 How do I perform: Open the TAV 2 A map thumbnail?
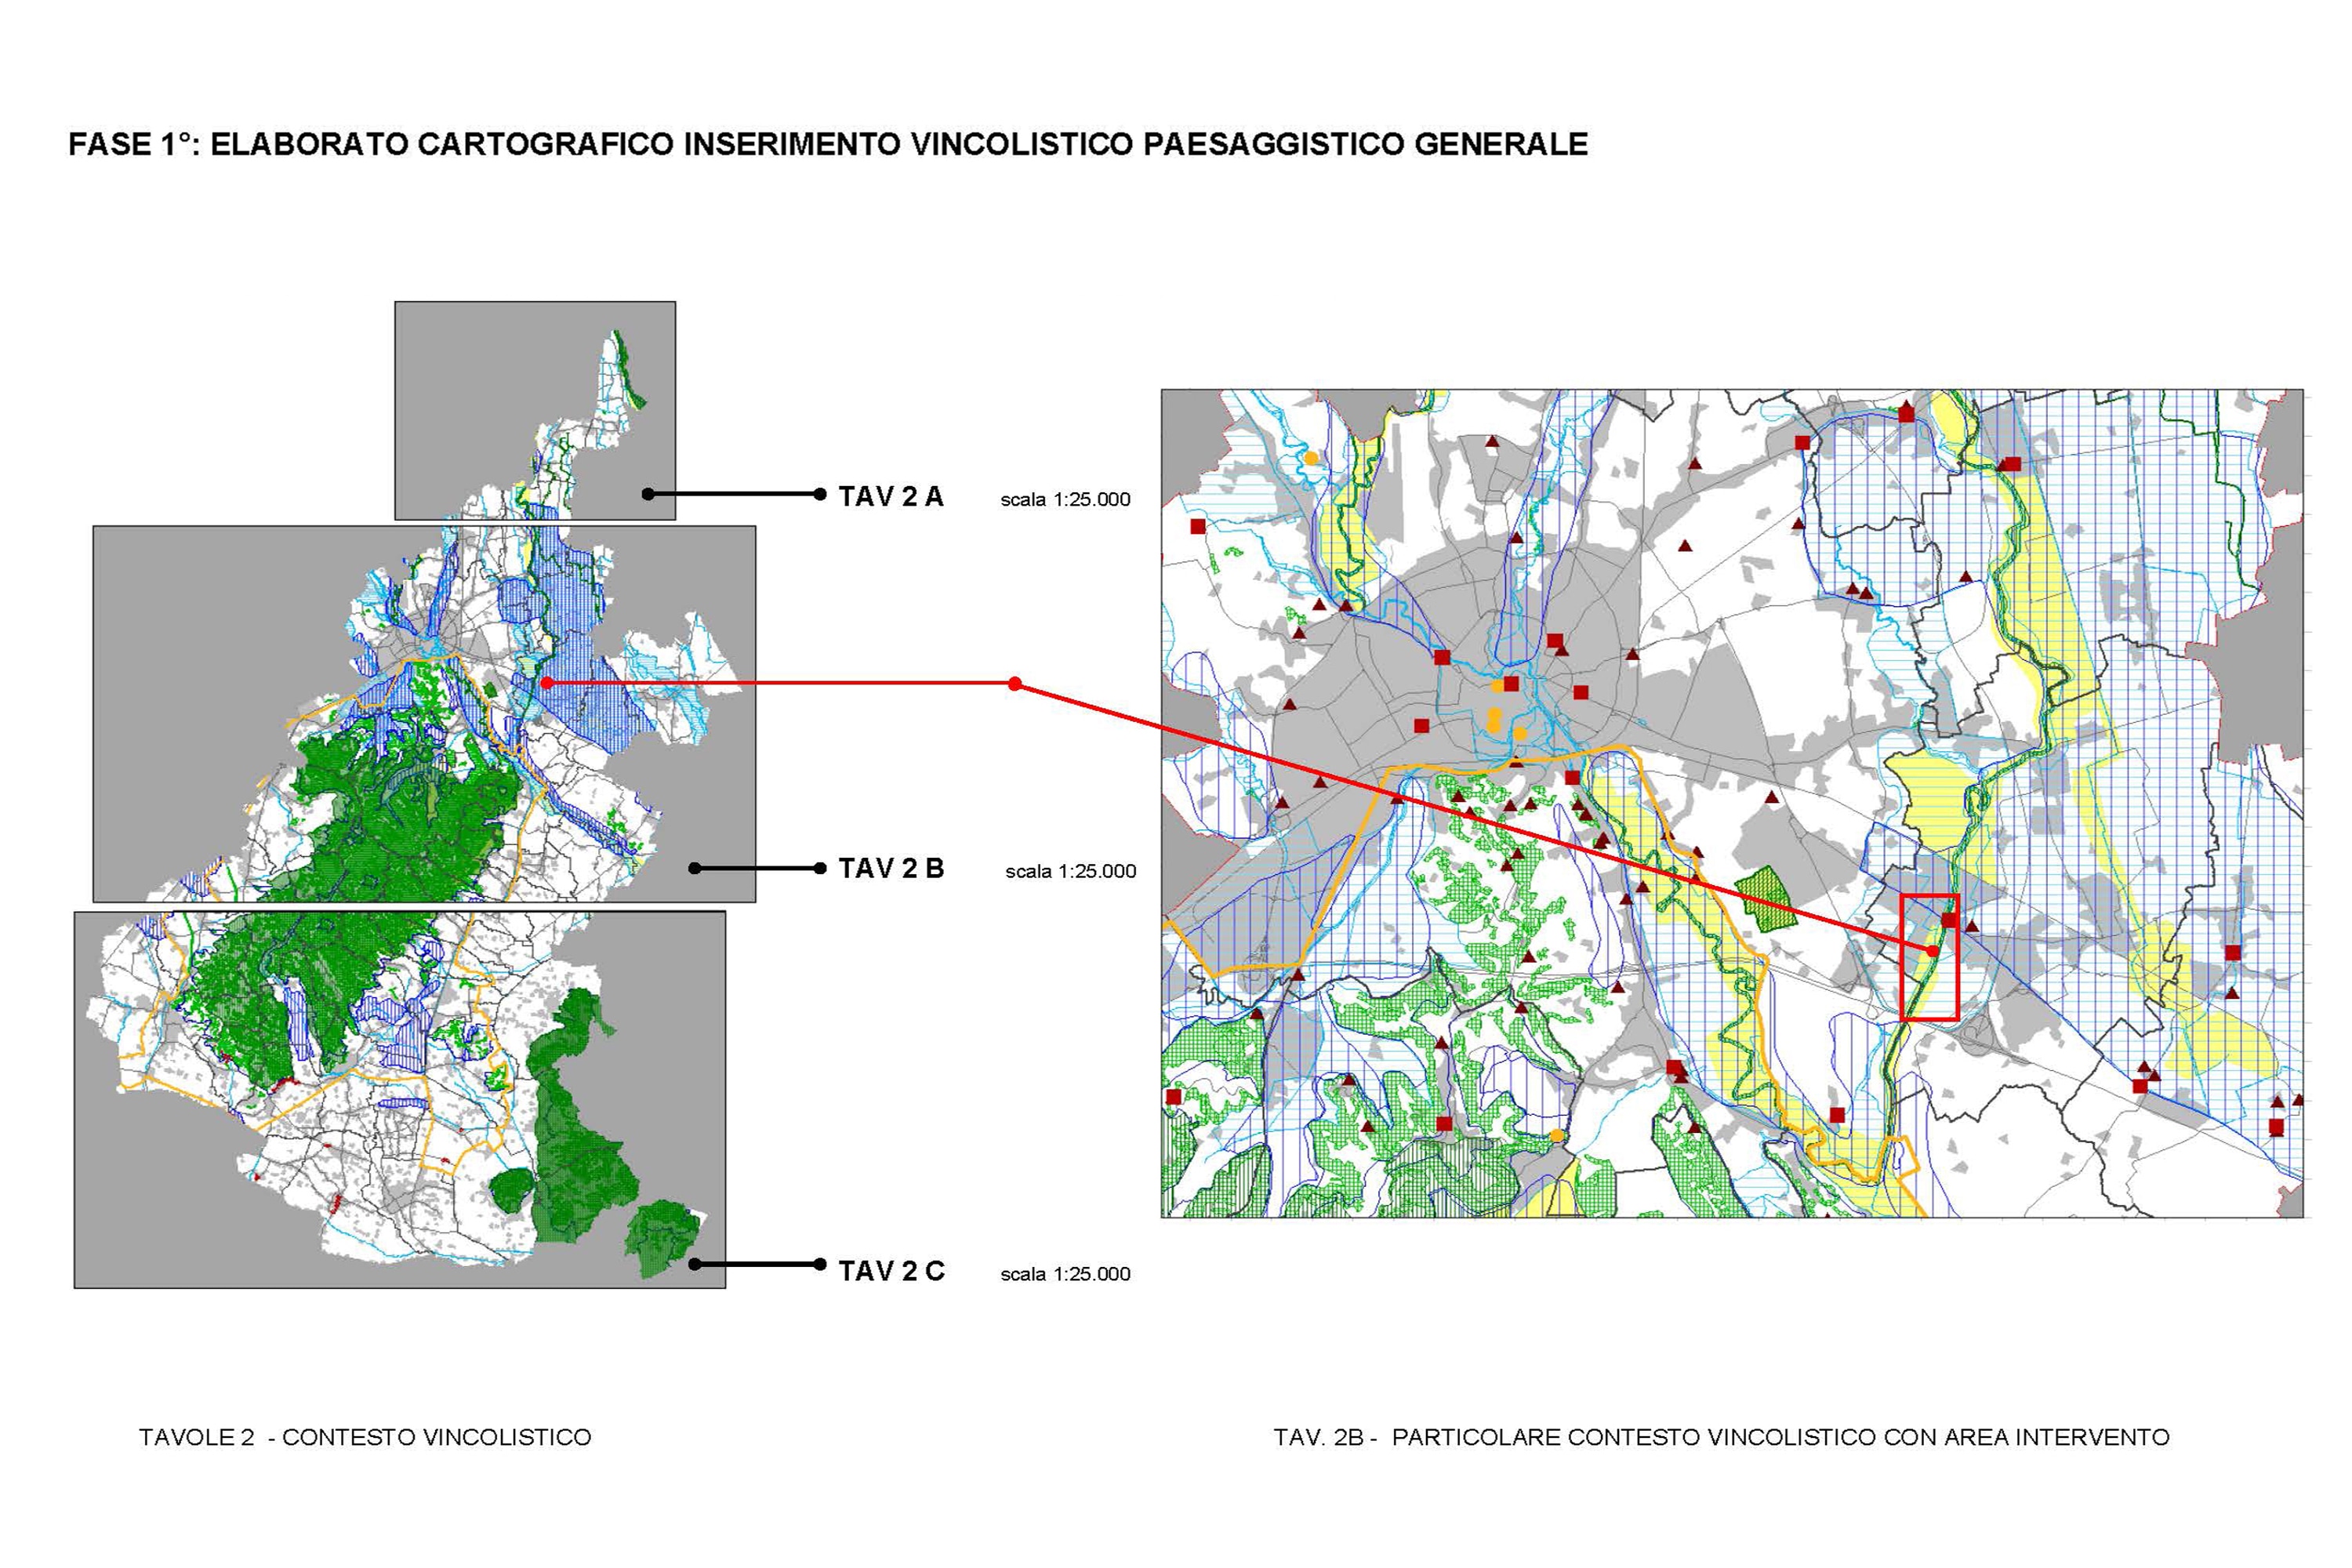click(535, 410)
